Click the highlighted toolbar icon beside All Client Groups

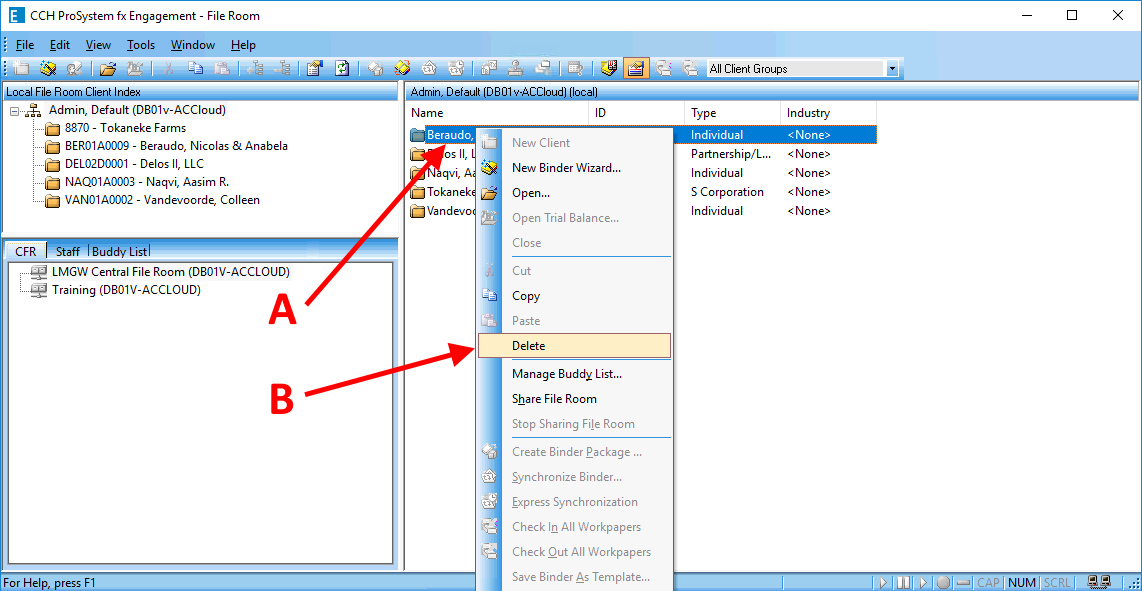coord(636,69)
